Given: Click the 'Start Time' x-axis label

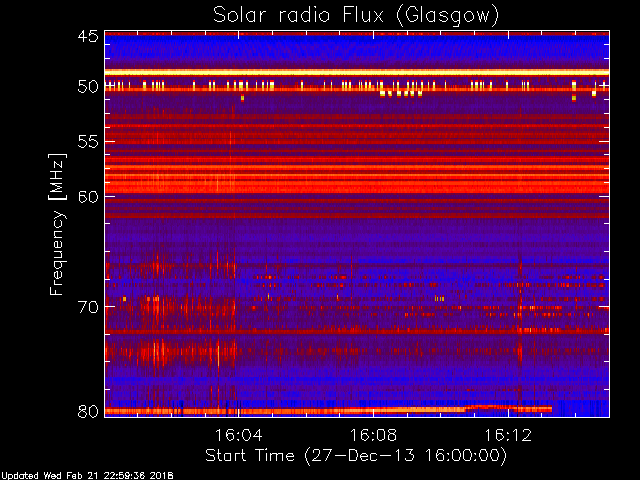Looking at the screenshot, I should 355,455.
